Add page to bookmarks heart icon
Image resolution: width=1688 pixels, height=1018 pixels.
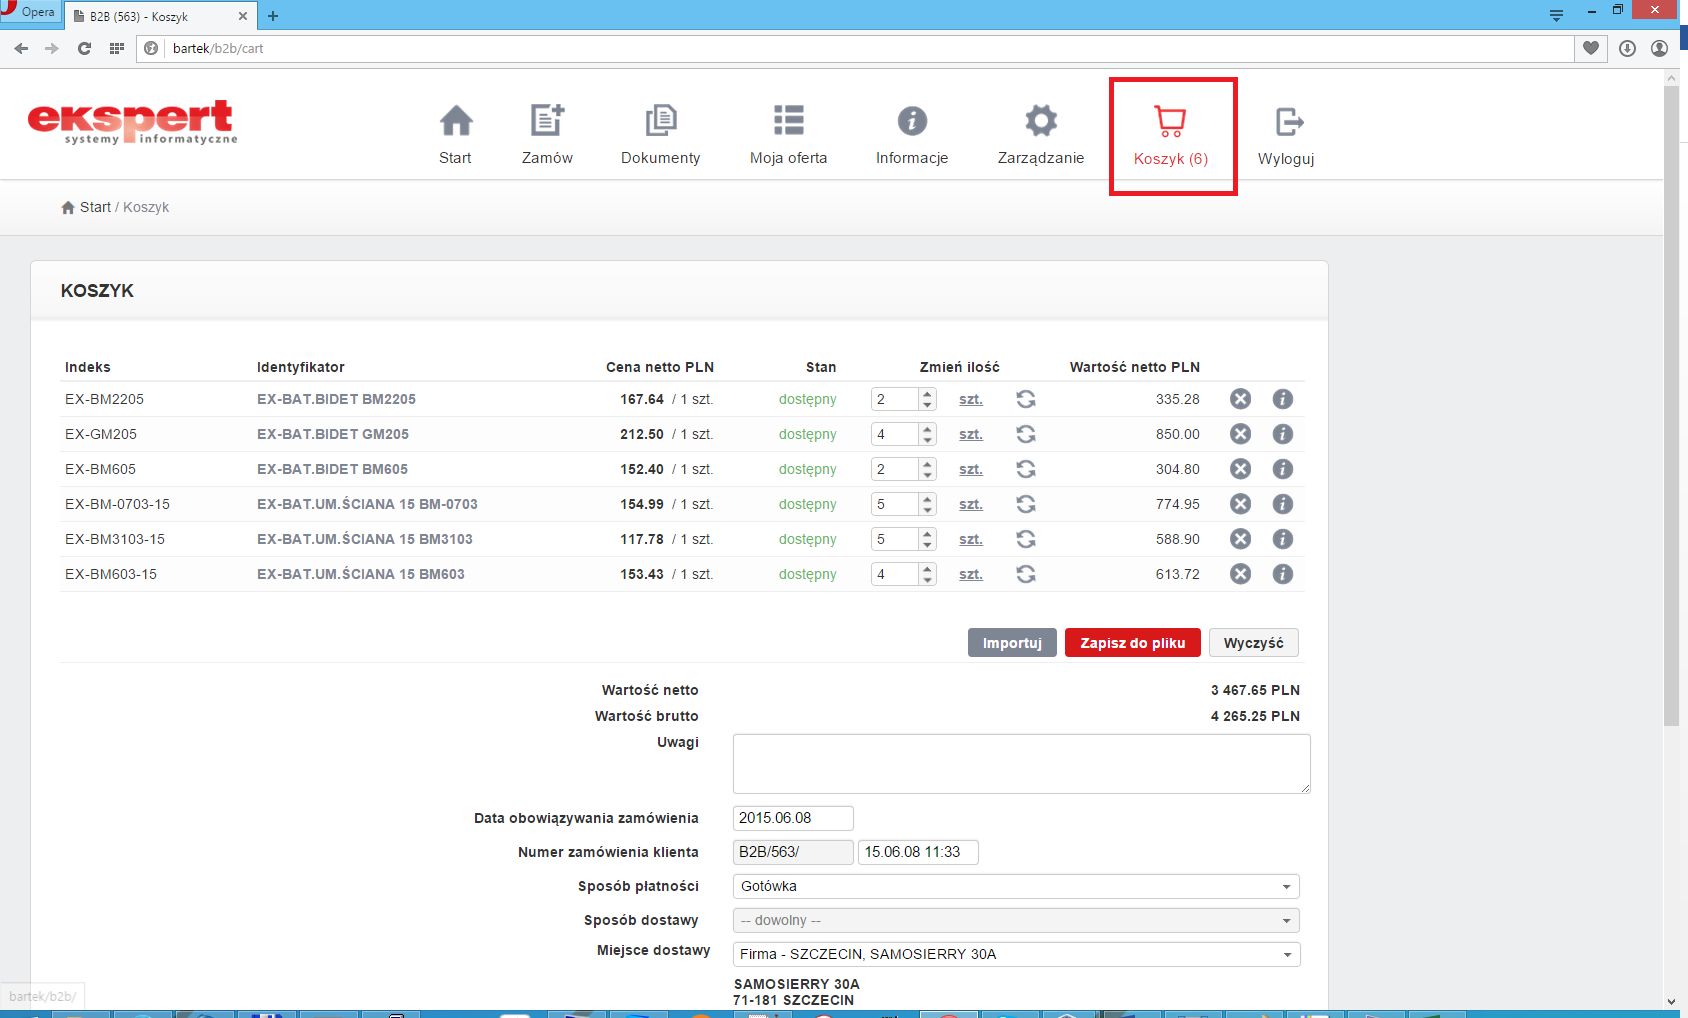(1591, 48)
